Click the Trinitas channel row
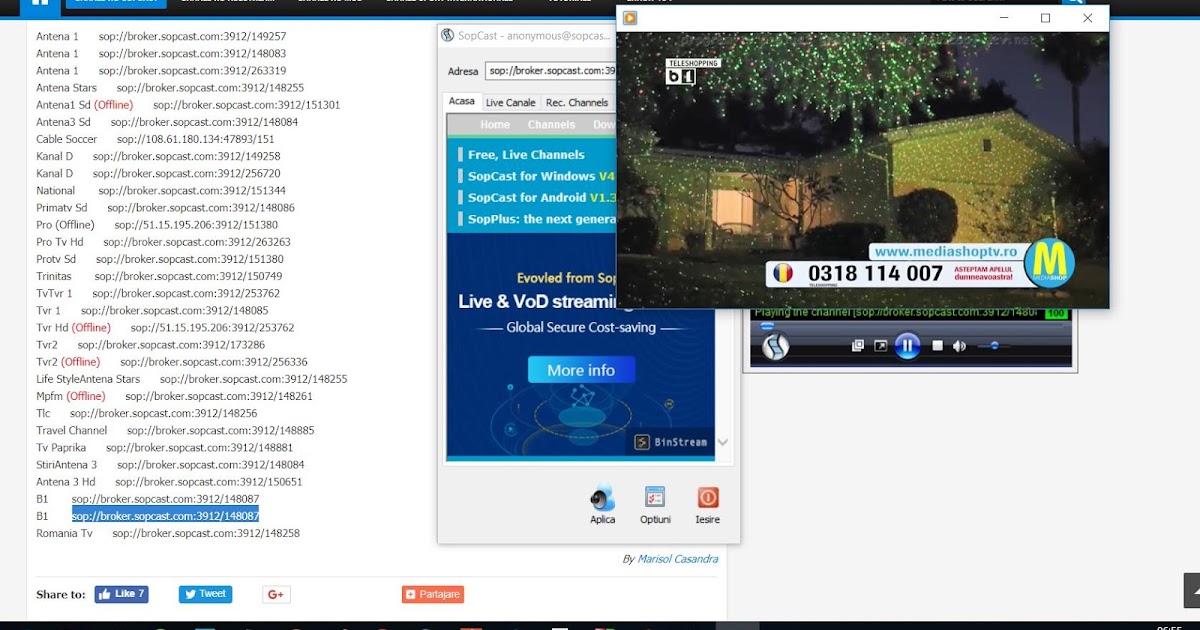This screenshot has height=630, width=1200. click(x=159, y=276)
